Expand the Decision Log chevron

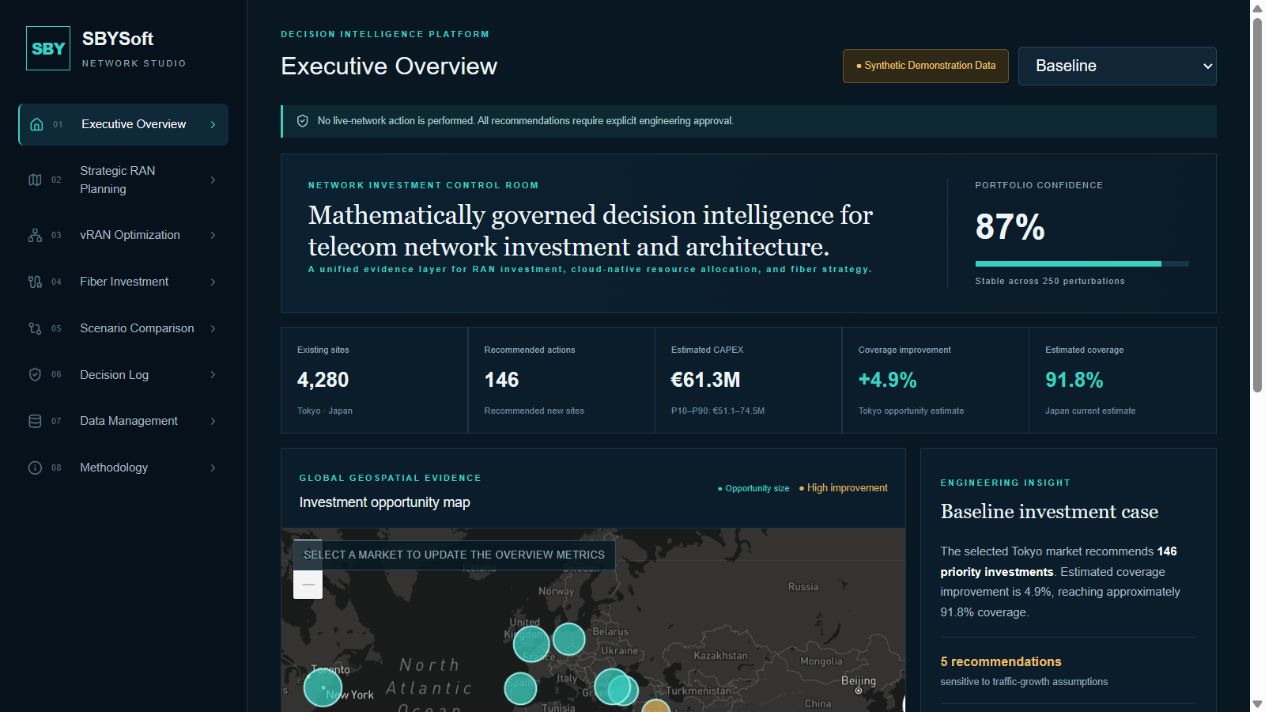point(213,375)
